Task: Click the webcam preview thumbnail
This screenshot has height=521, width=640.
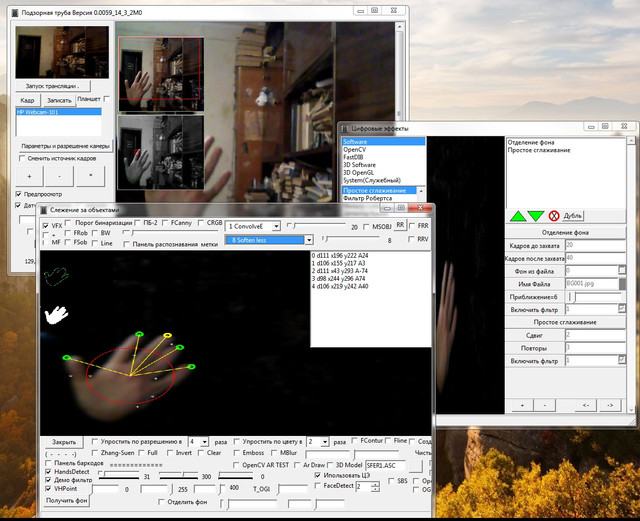Action: (61, 51)
